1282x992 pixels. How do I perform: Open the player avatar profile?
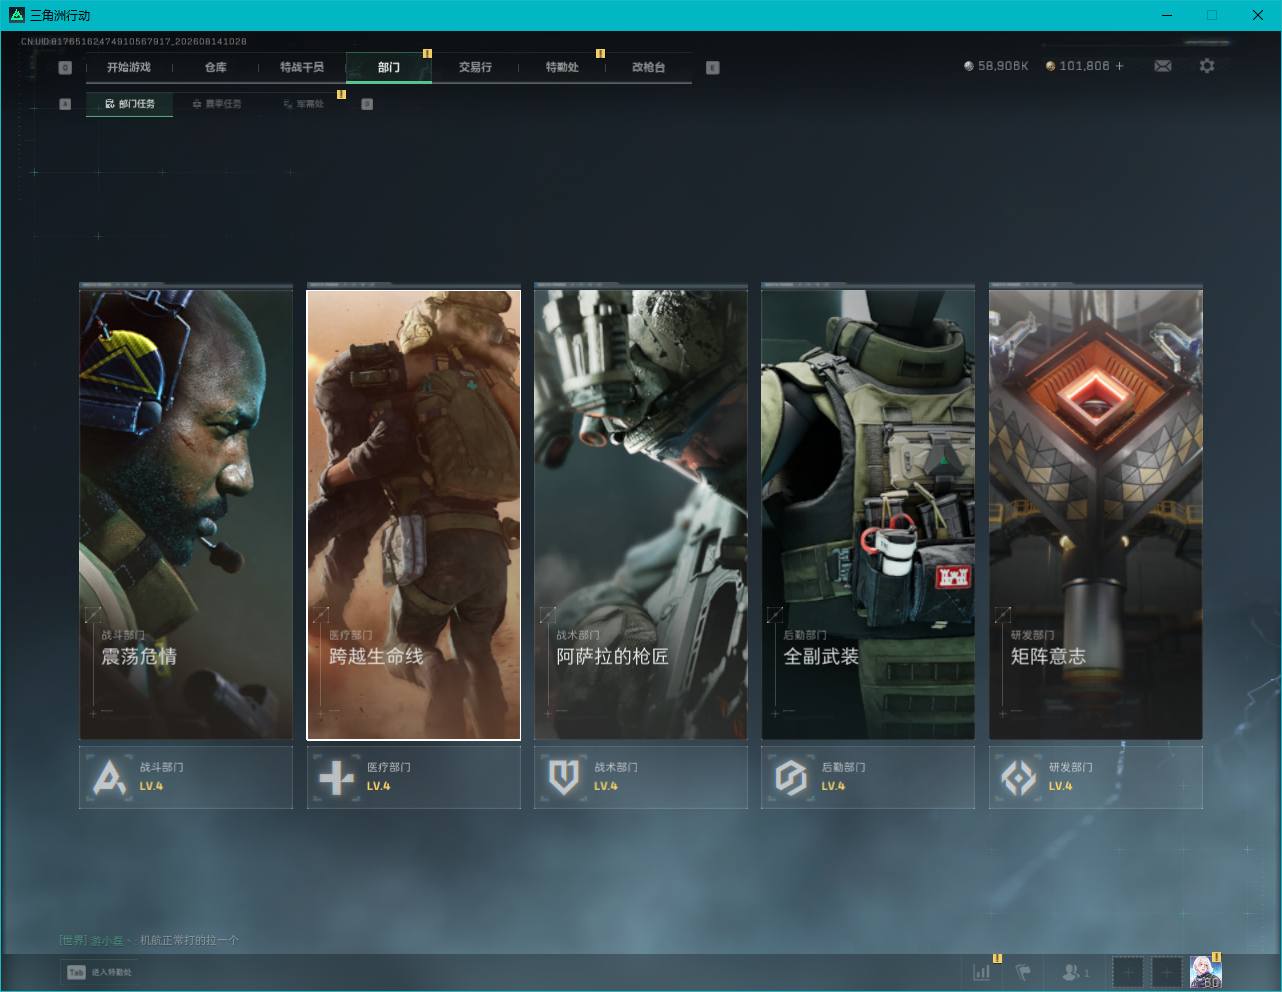[x=1205, y=971]
